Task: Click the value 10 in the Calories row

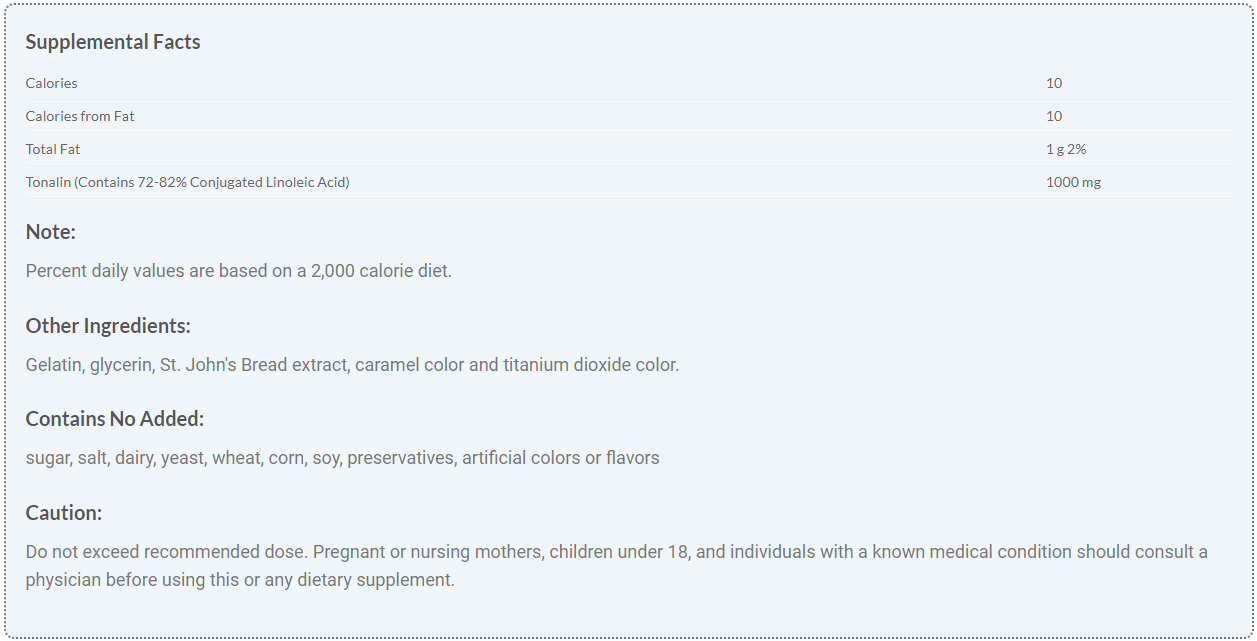Action: tap(1054, 83)
